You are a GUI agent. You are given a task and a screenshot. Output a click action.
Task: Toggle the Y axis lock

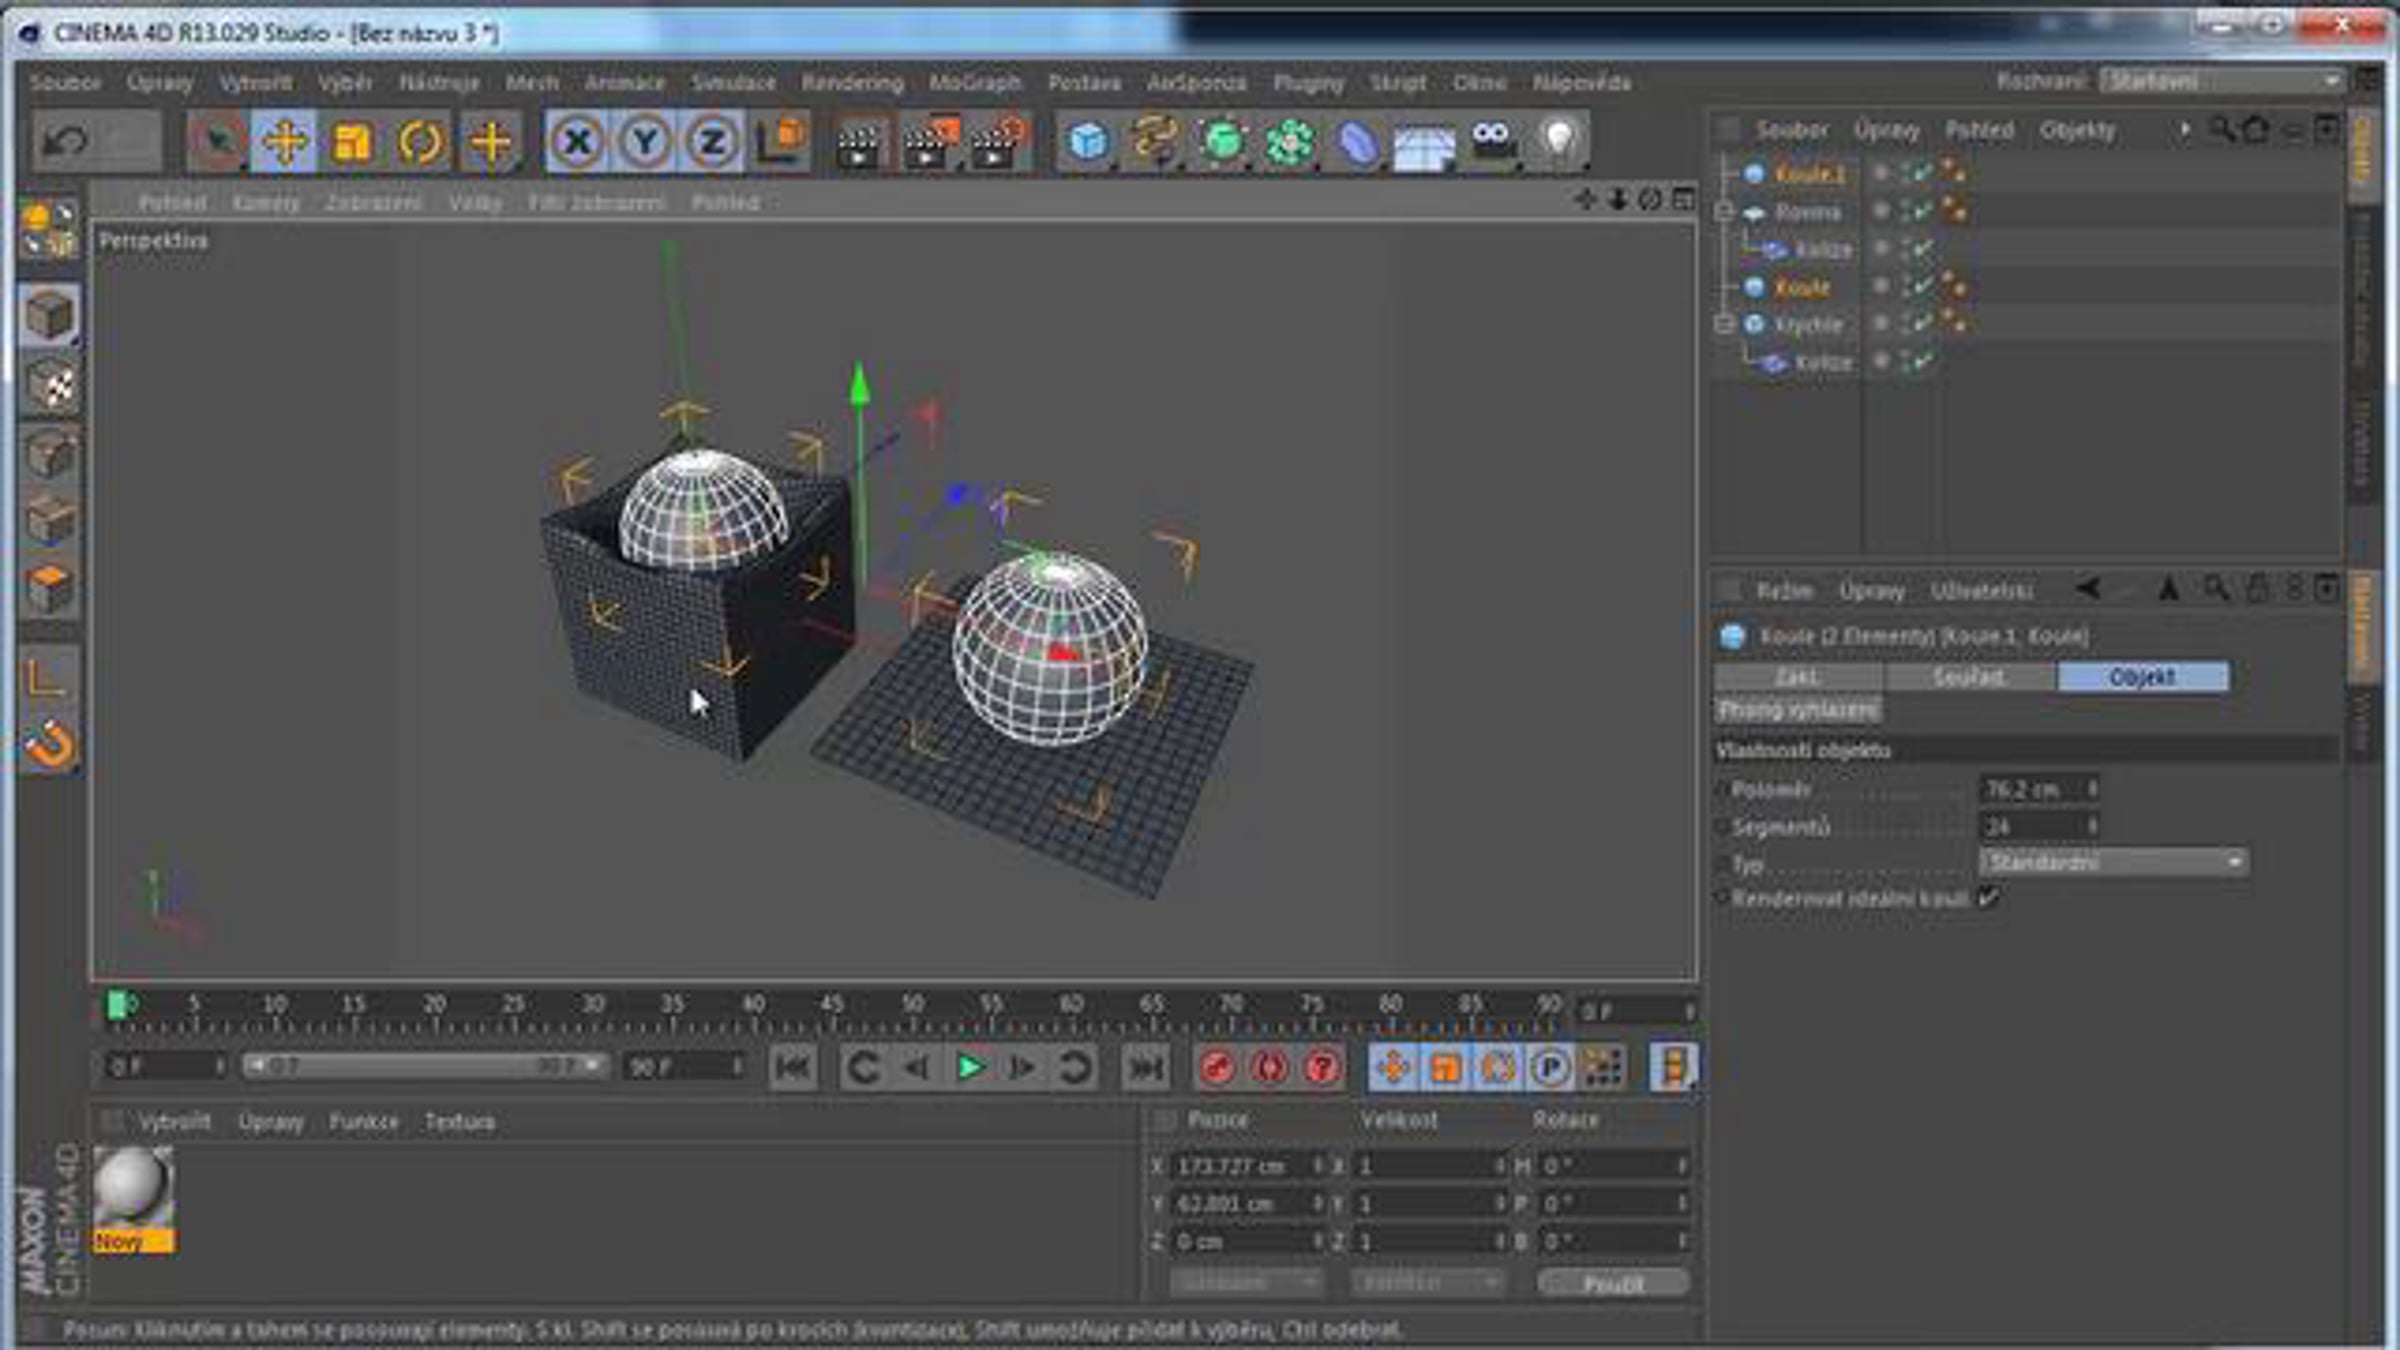pos(645,142)
